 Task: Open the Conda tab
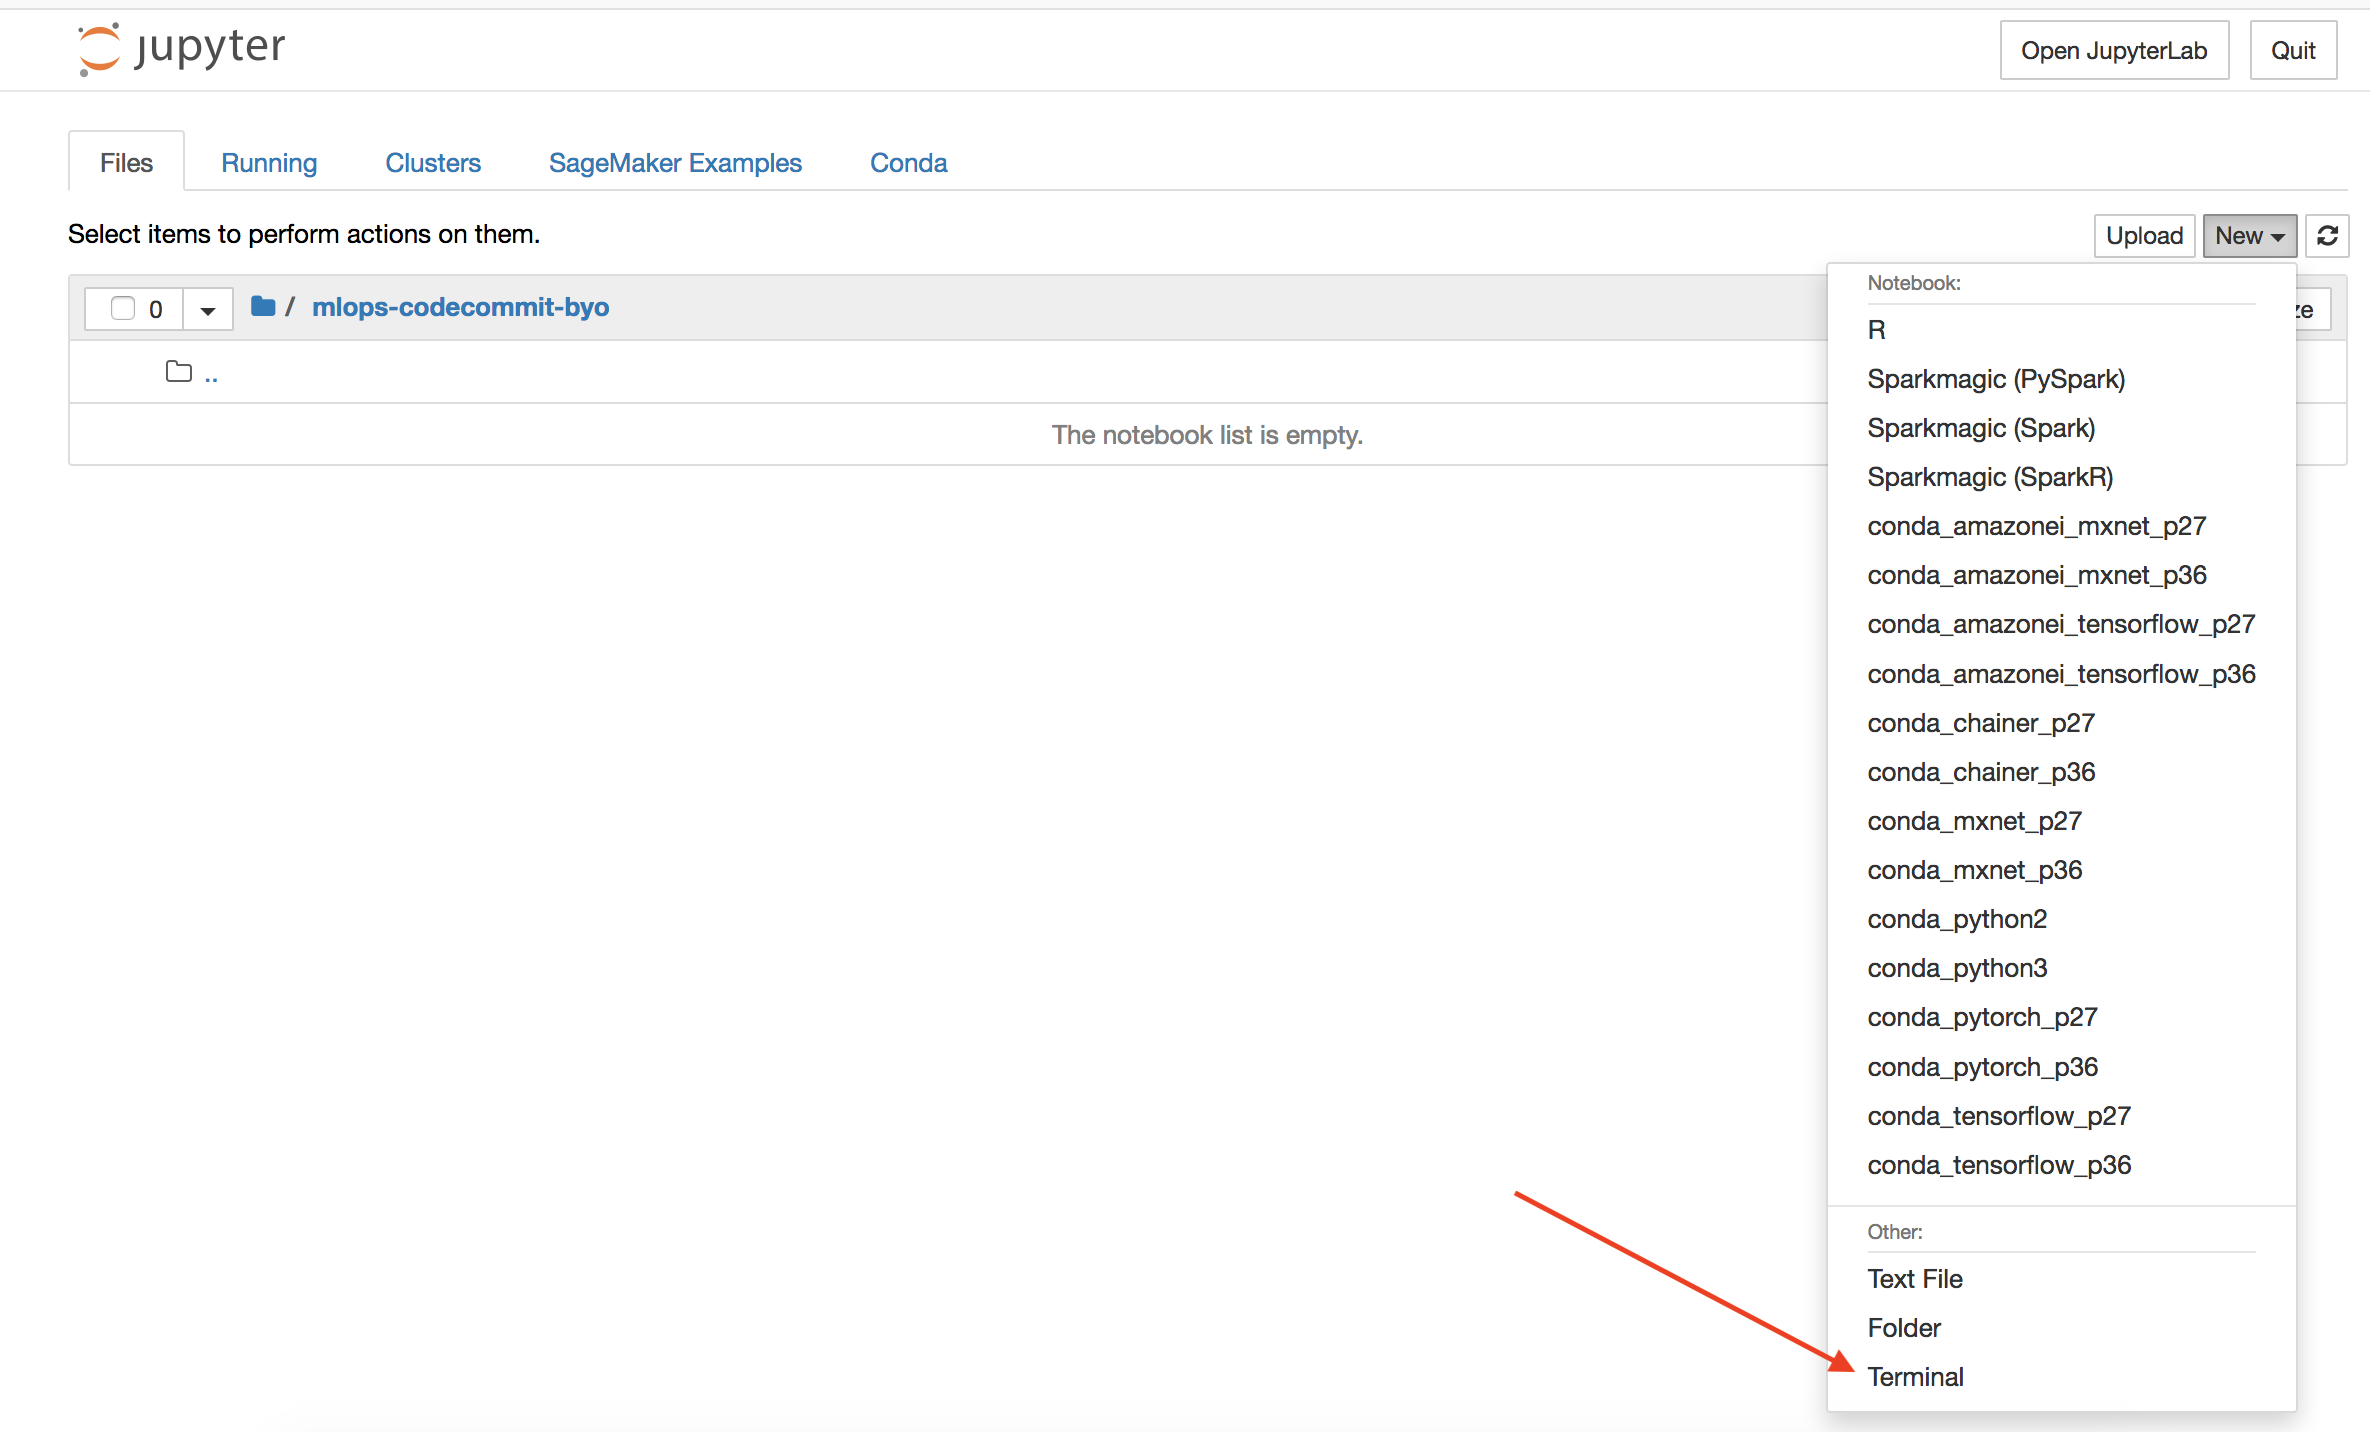(x=908, y=162)
